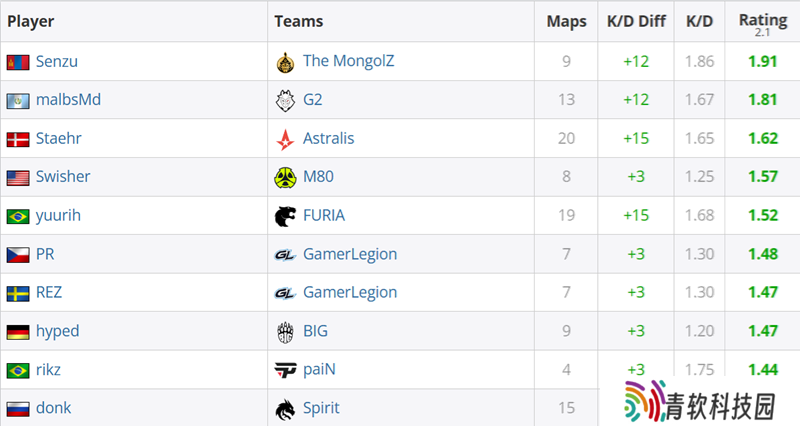Open donk's player profile link

pyautogui.click(x=54, y=408)
